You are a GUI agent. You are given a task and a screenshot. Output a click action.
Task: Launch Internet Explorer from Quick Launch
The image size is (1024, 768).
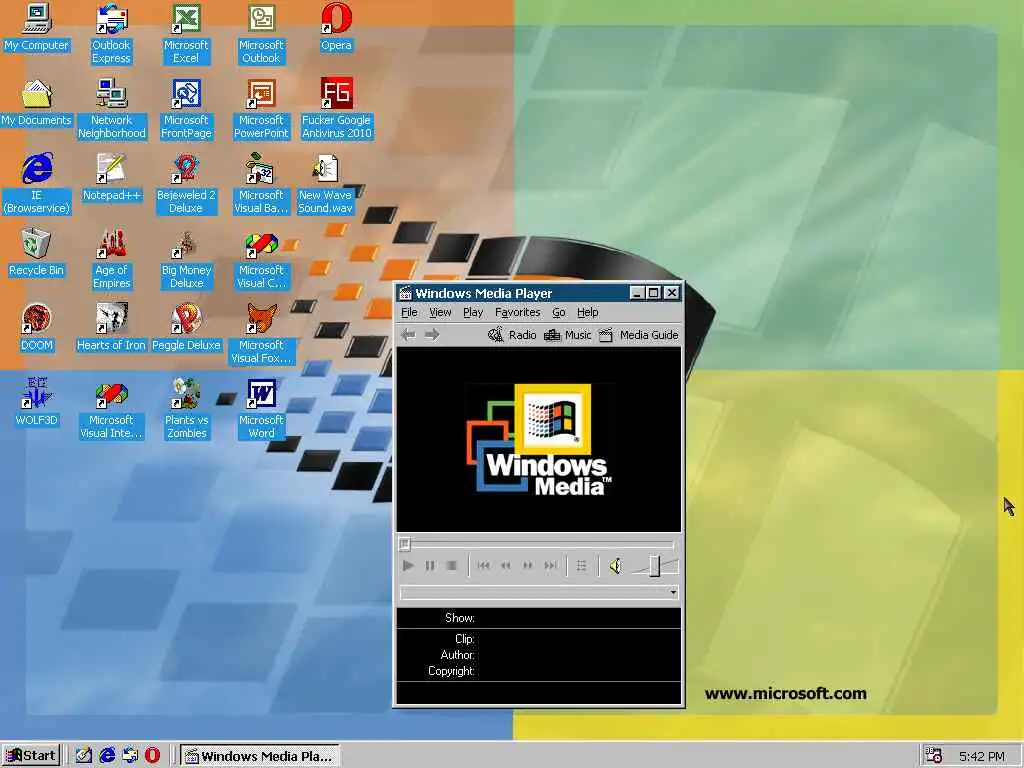[x=107, y=756]
